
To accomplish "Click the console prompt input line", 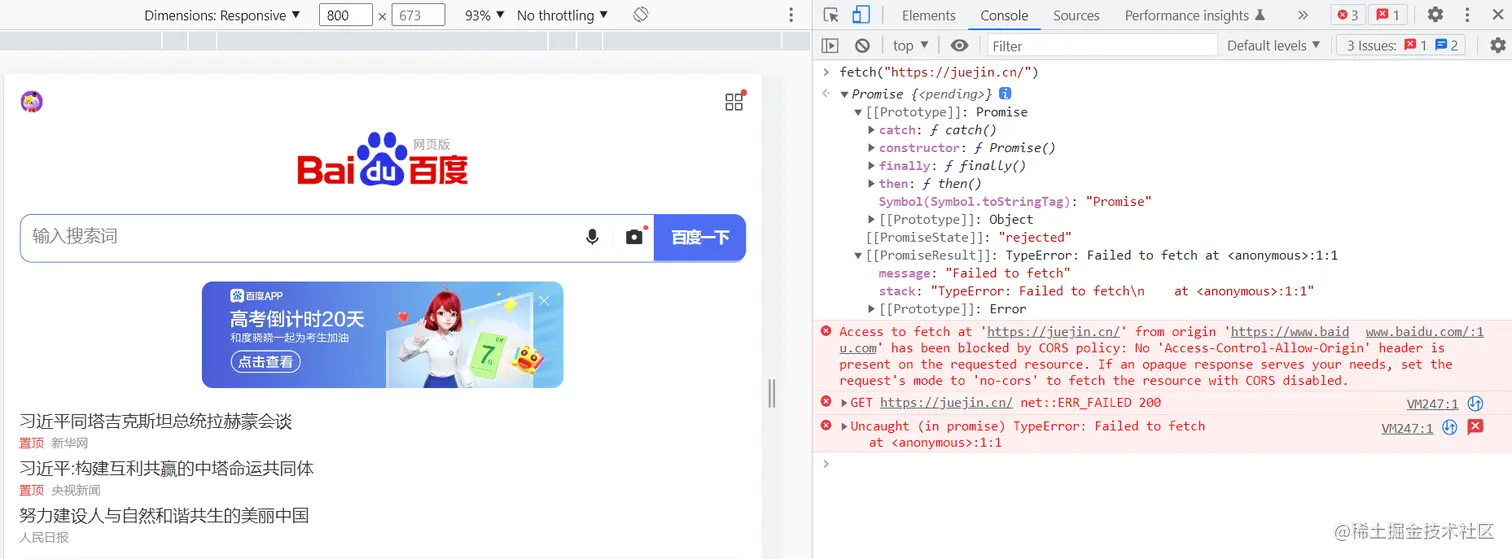I will click(1160, 464).
